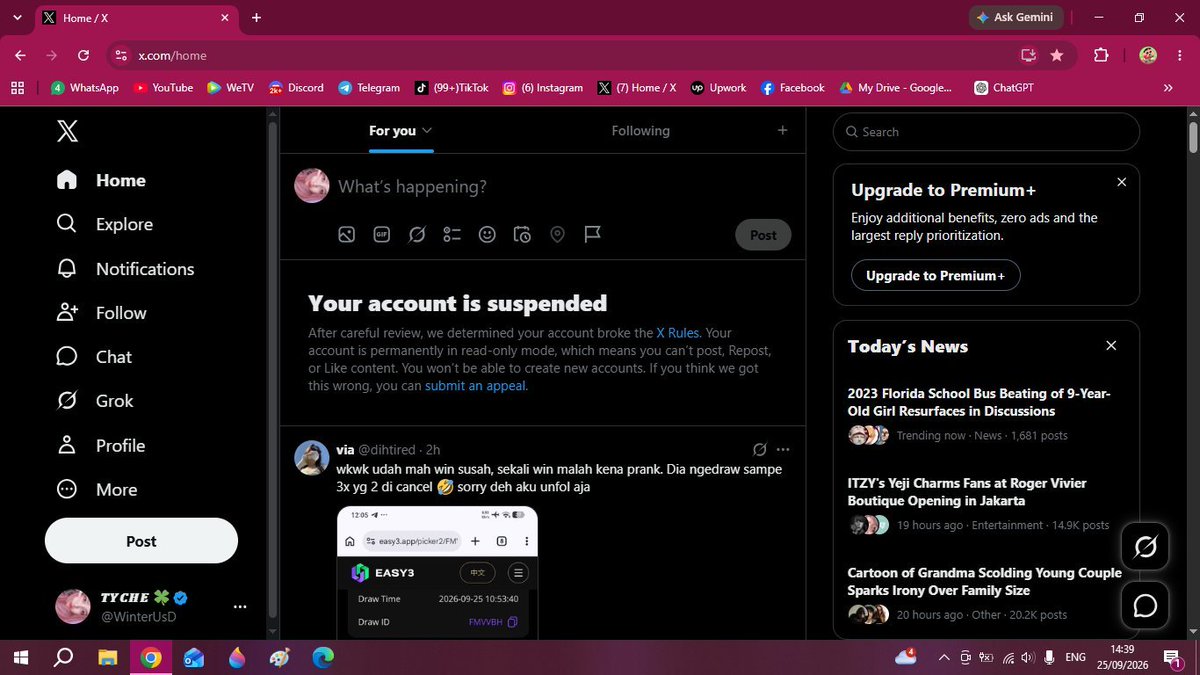This screenshot has width=1200, height=675.
Task: Add media image to the post
Action: click(346, 234)
